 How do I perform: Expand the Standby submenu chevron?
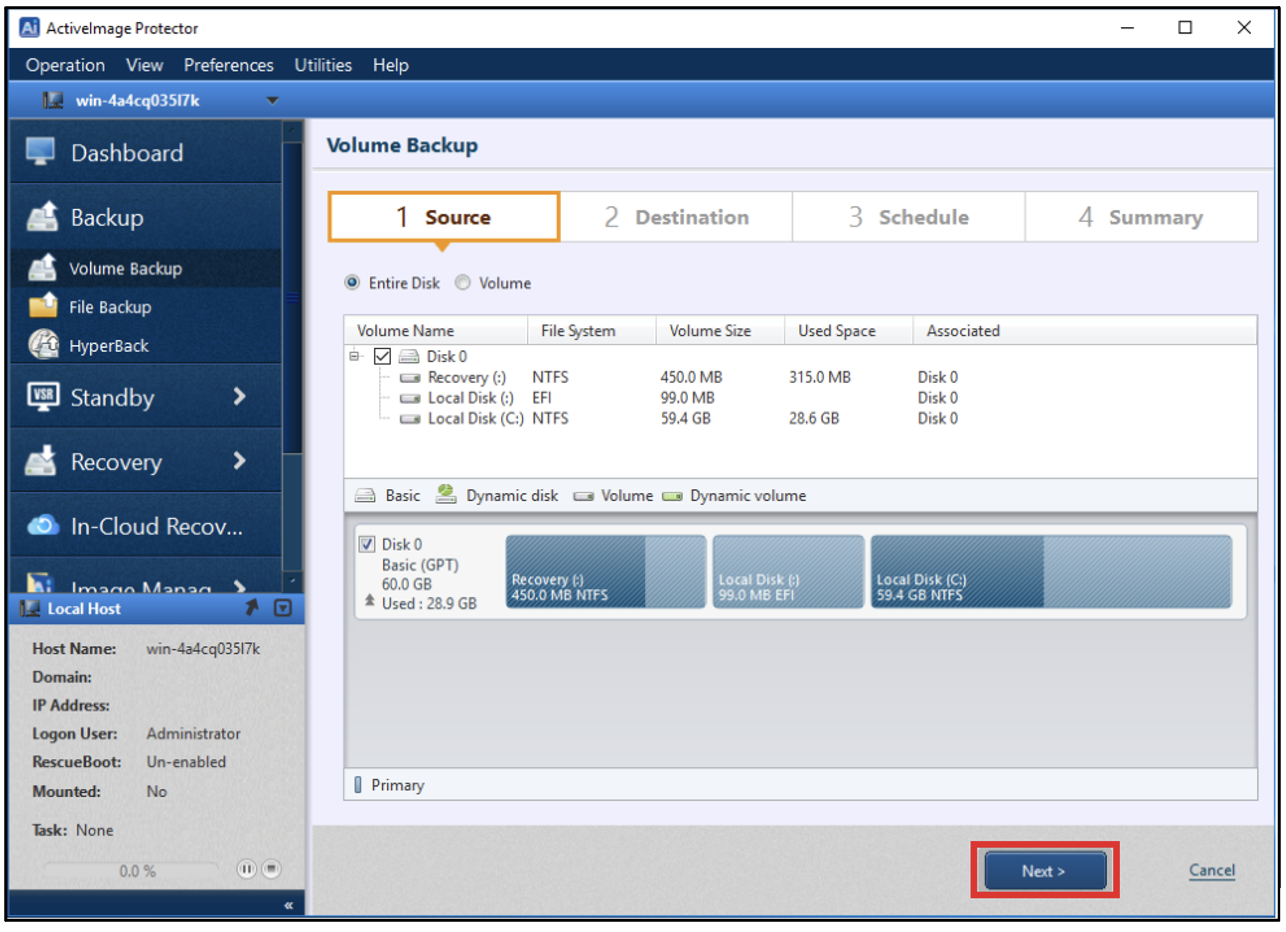[x=239, y=397]
